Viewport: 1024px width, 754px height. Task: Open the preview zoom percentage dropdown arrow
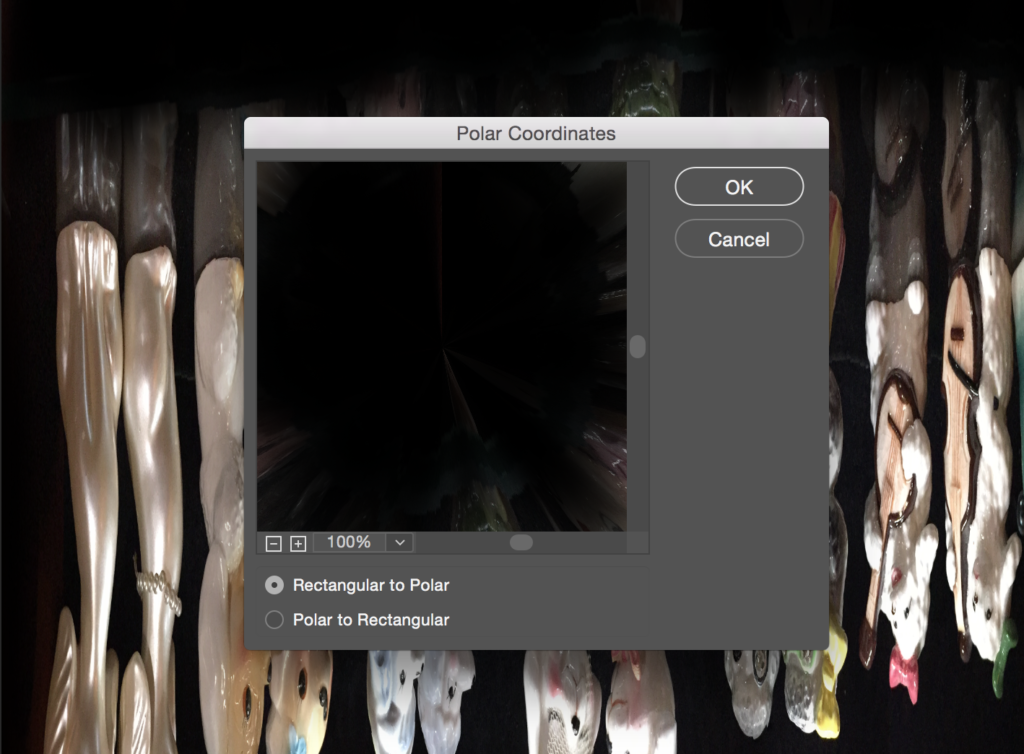point(400,542)
